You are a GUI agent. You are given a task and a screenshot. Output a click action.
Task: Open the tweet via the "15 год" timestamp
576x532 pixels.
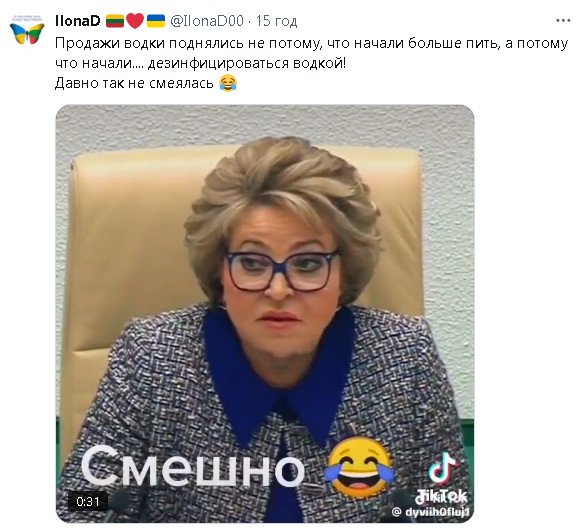(276, 21)
